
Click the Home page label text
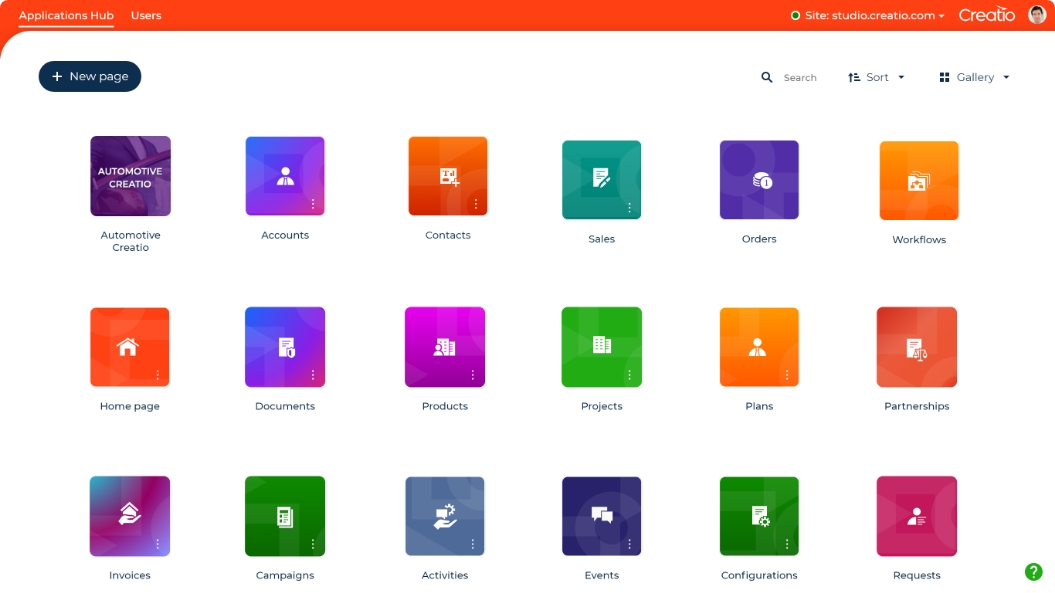click(130, 406)
